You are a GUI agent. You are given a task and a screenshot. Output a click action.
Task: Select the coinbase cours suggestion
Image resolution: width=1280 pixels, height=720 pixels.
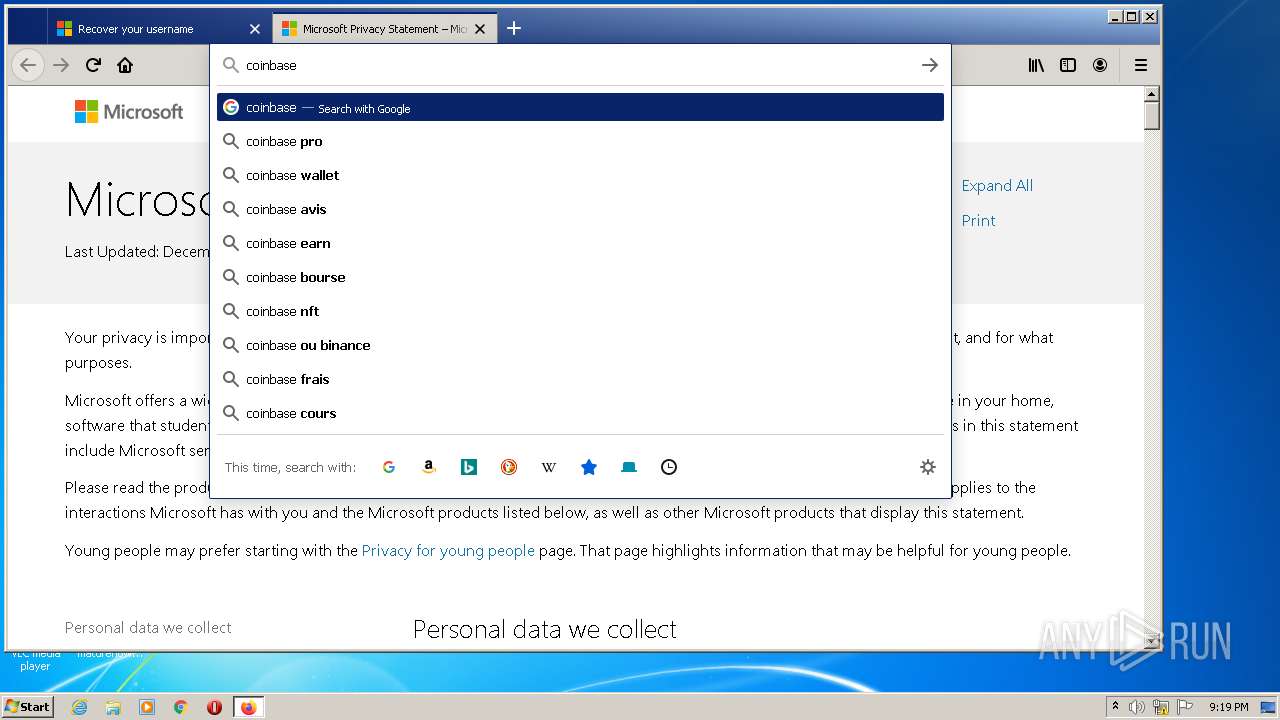click(x=580, y=413)
